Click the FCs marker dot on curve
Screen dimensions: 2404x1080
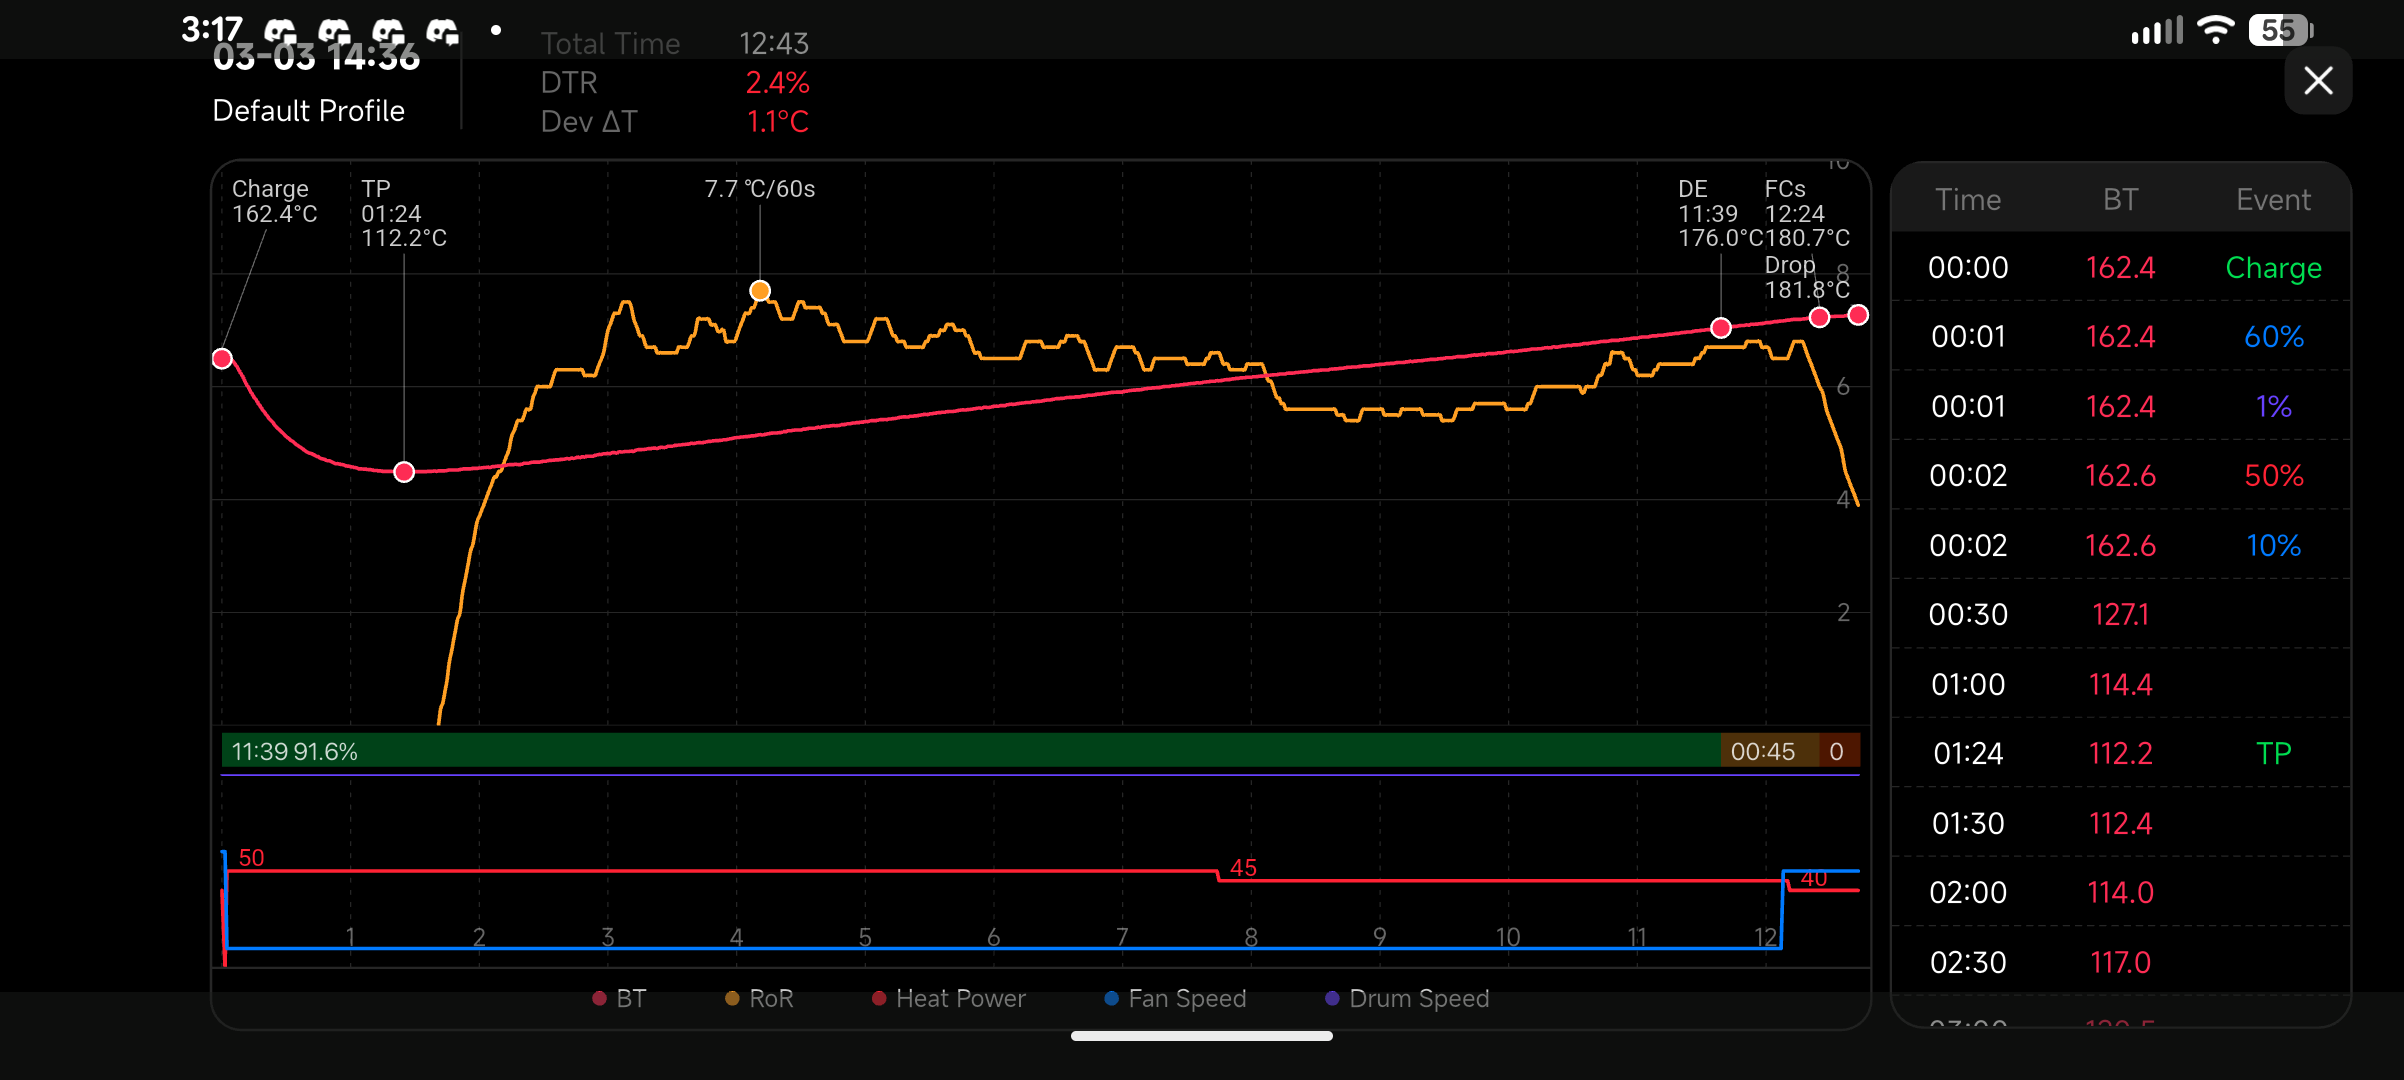pos(1819,317)
